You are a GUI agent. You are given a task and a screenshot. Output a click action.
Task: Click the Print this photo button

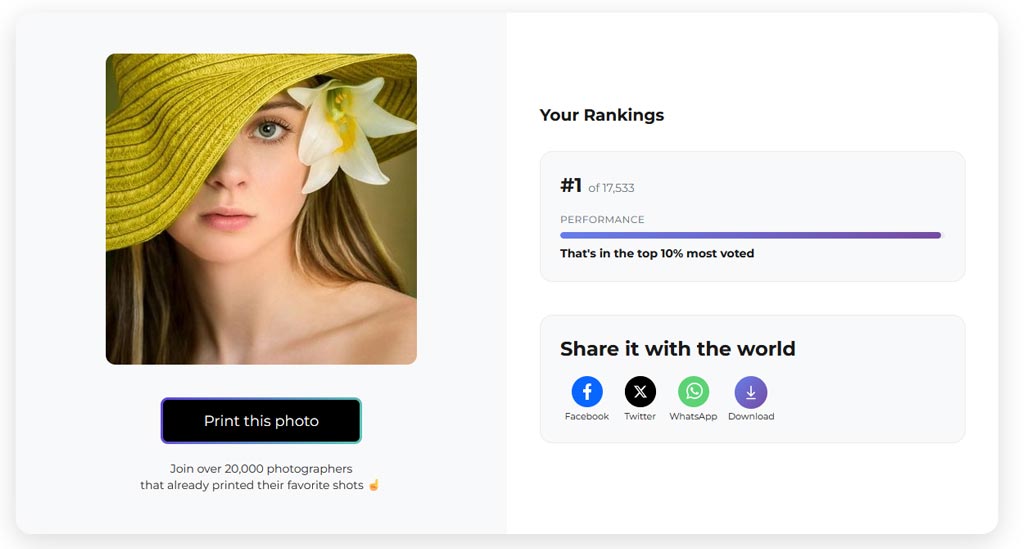click(261, 421)
